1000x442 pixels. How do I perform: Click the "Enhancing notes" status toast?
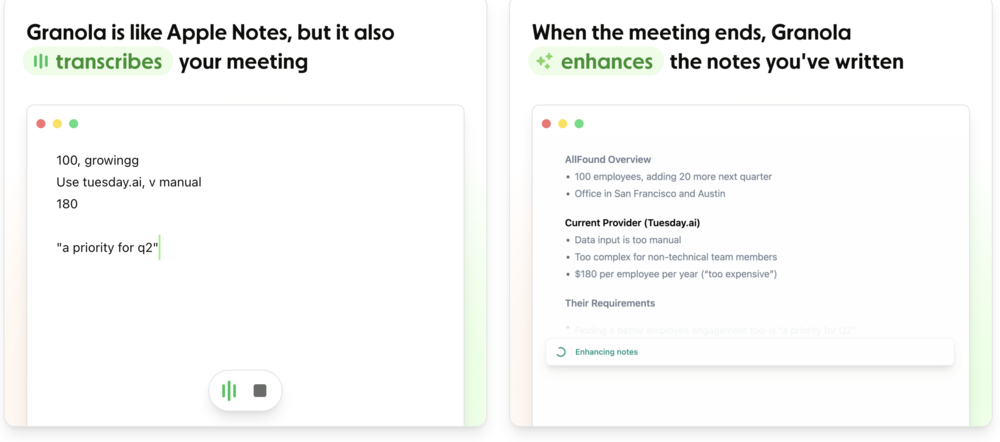749,352
